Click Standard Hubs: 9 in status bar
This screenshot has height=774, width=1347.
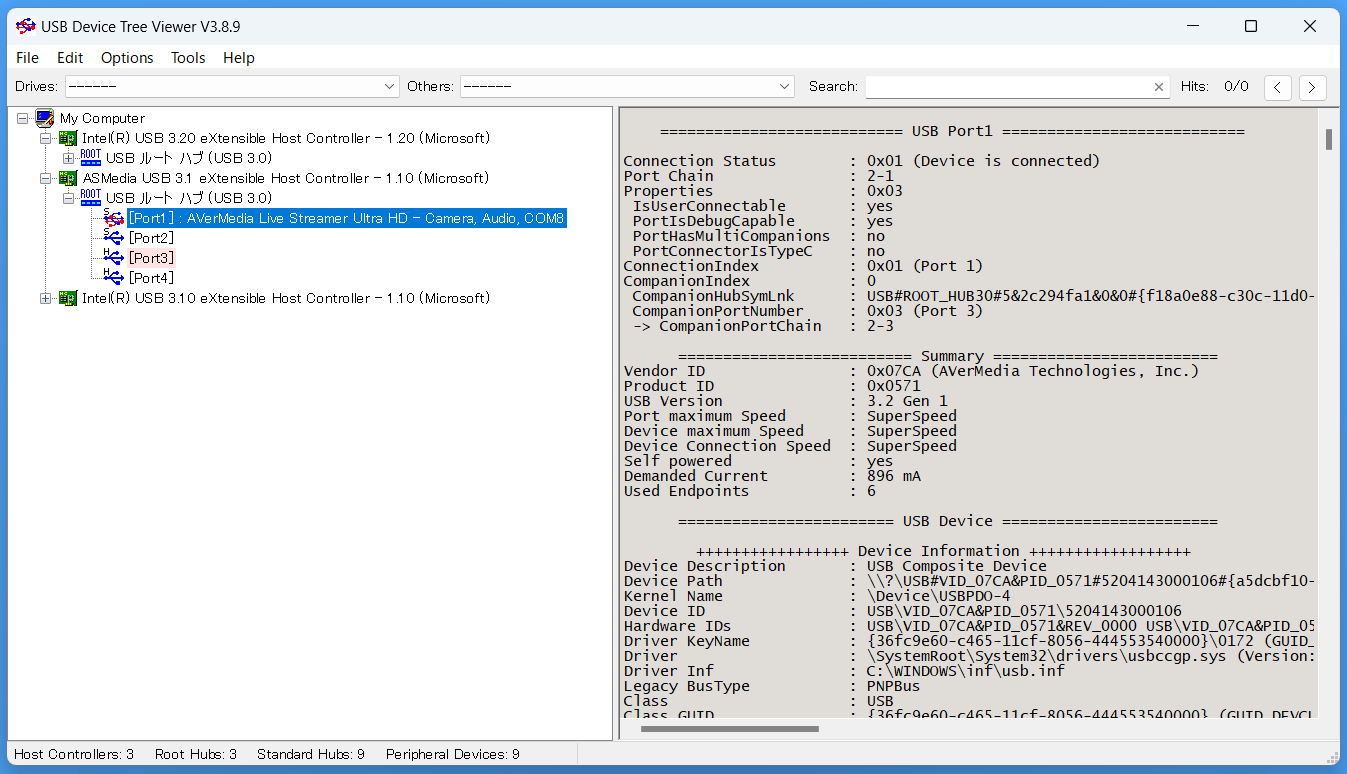pyautogui.click(x=311, y=754)
